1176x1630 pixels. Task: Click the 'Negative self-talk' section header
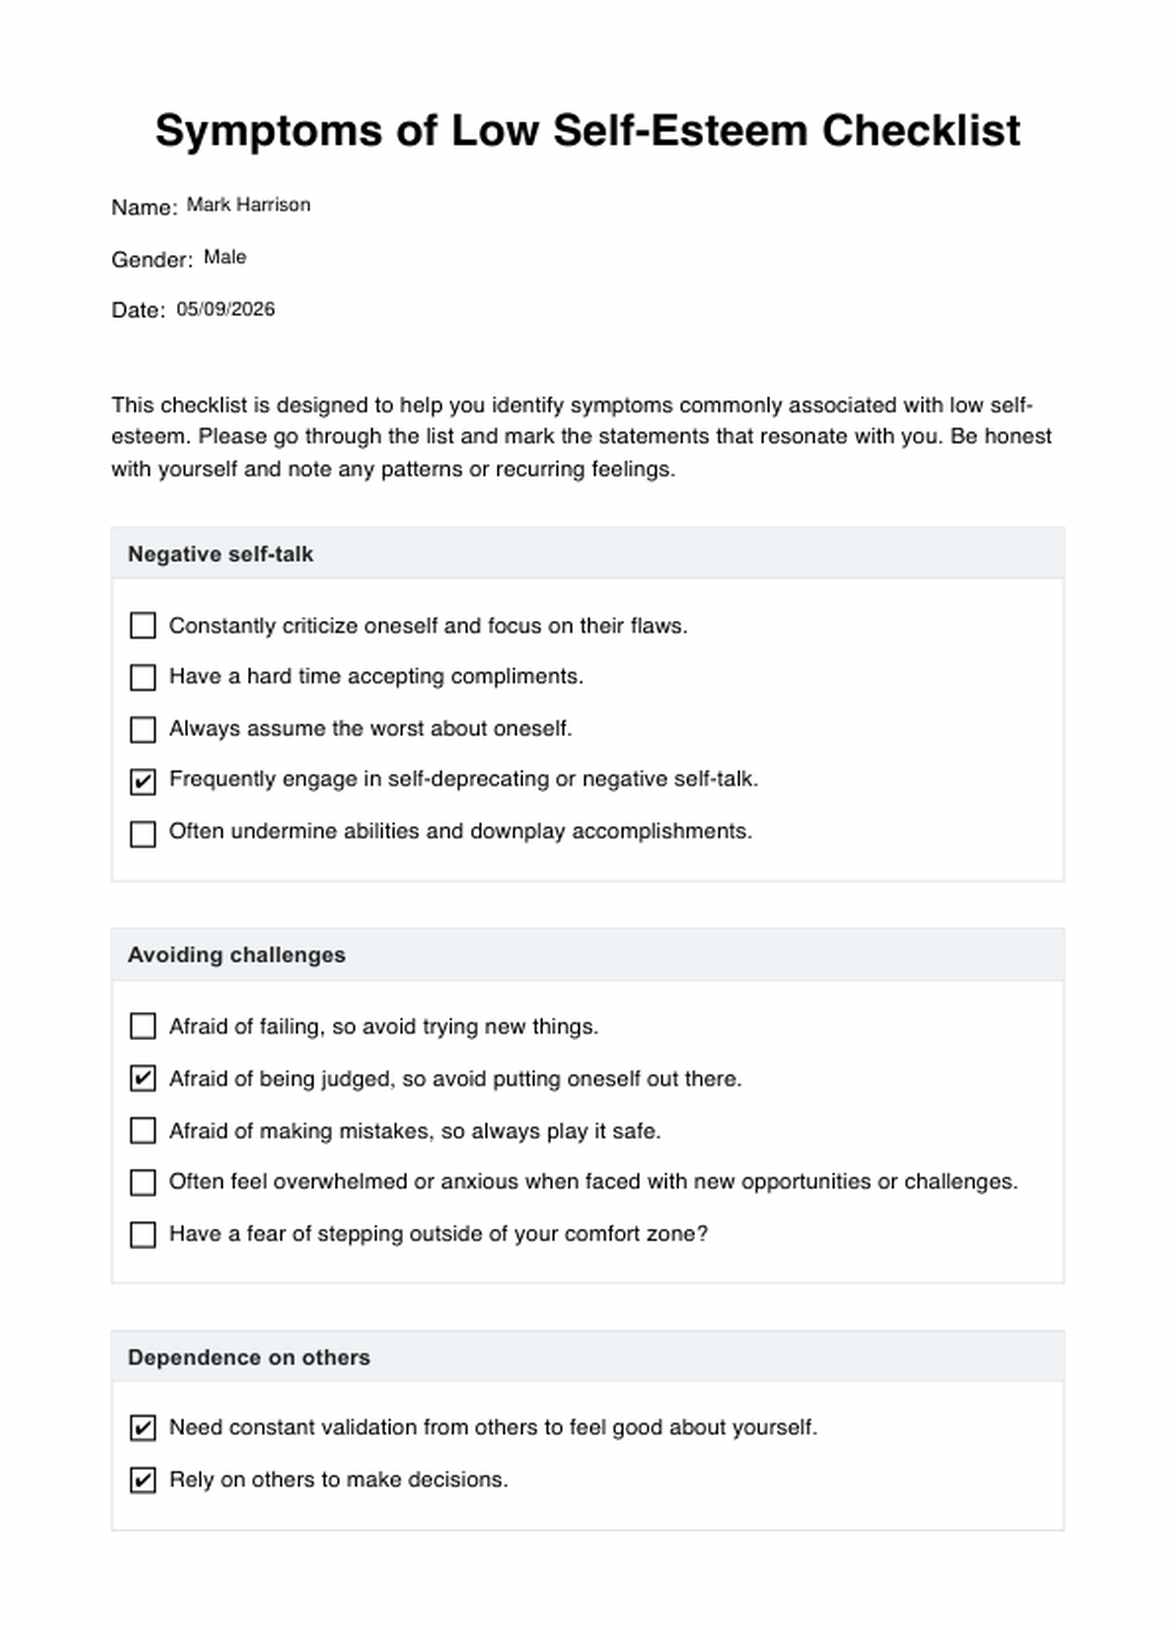tap(220, 554)
